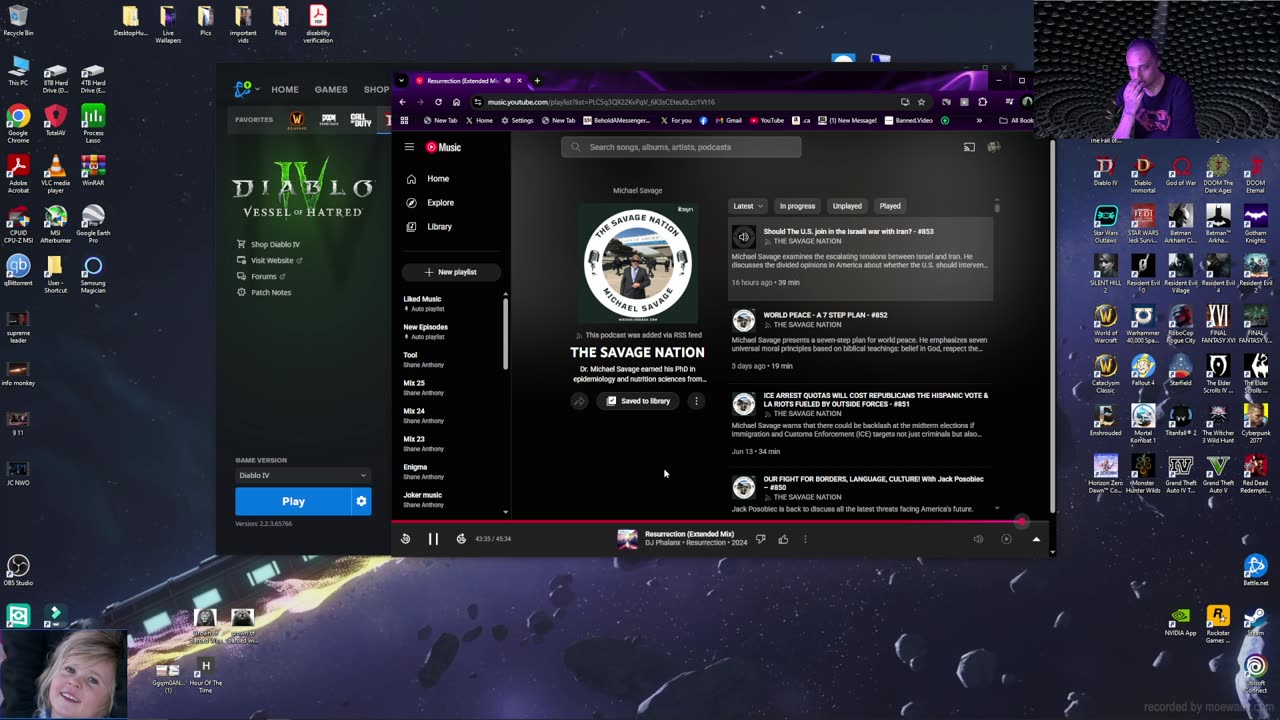Click Play for Diablo IV in Battle.net

click(x=293, y=502)
